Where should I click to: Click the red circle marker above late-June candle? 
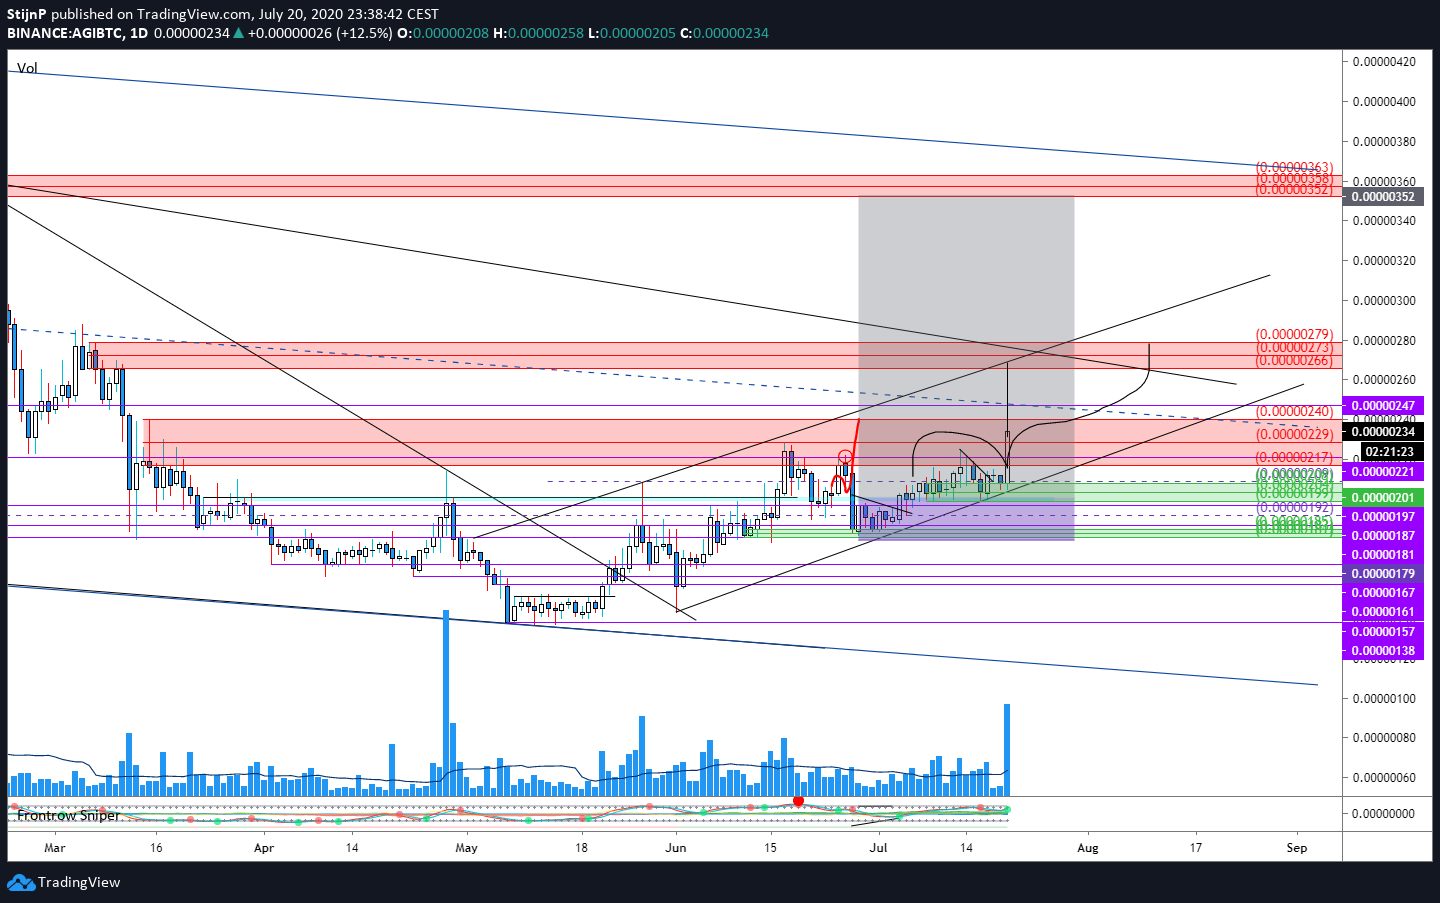coord(845,458)
